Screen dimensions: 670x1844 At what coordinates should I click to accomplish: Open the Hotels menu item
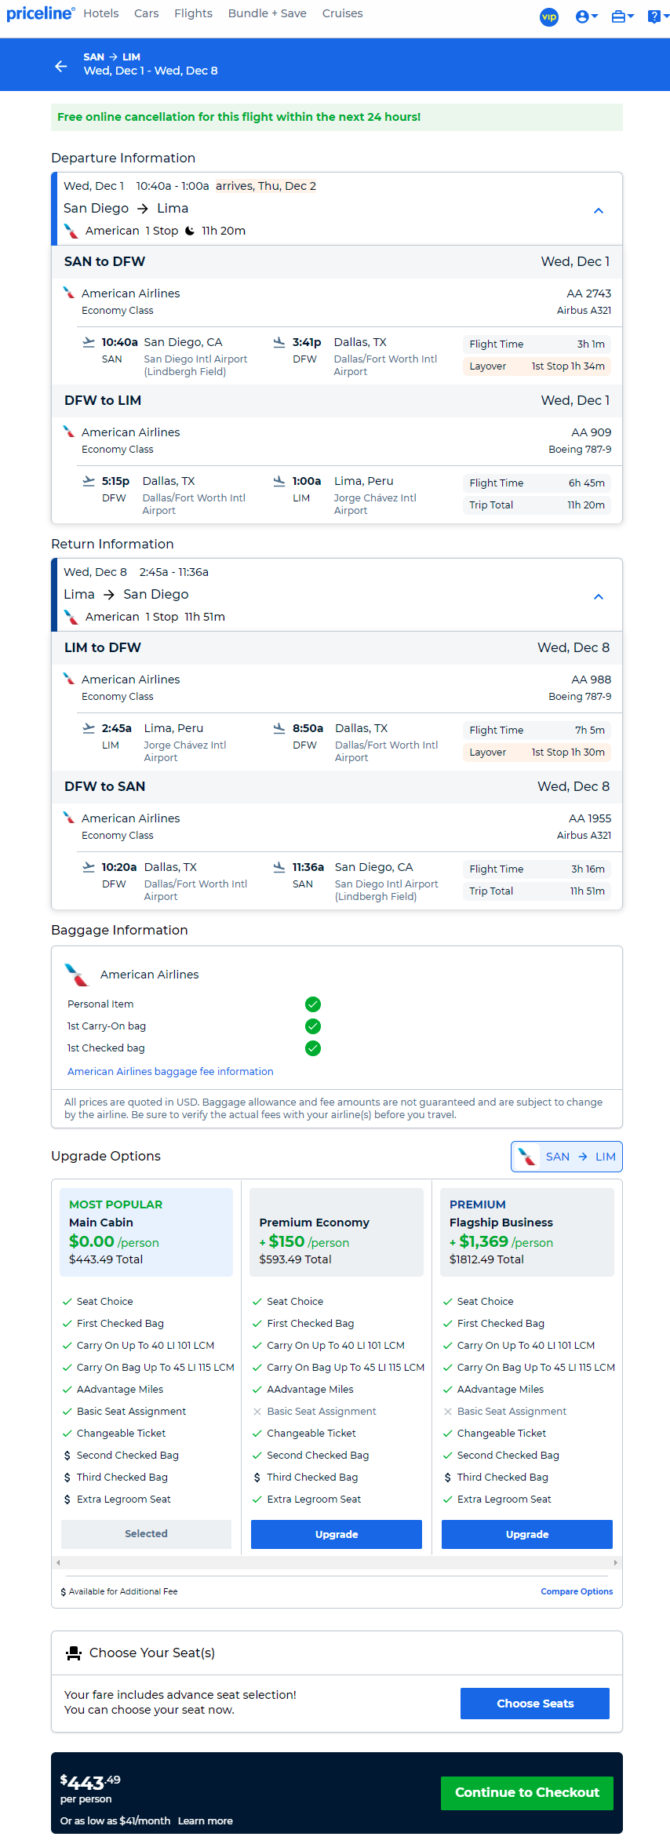101,14
